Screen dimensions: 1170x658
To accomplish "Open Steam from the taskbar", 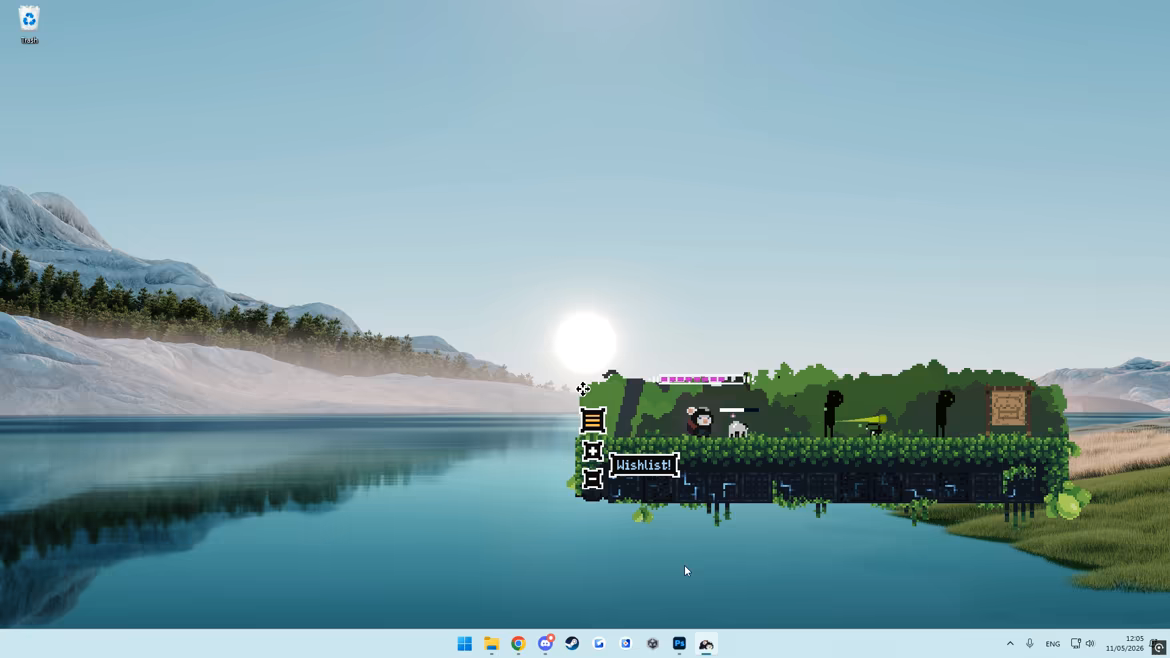I will point(572,644).
